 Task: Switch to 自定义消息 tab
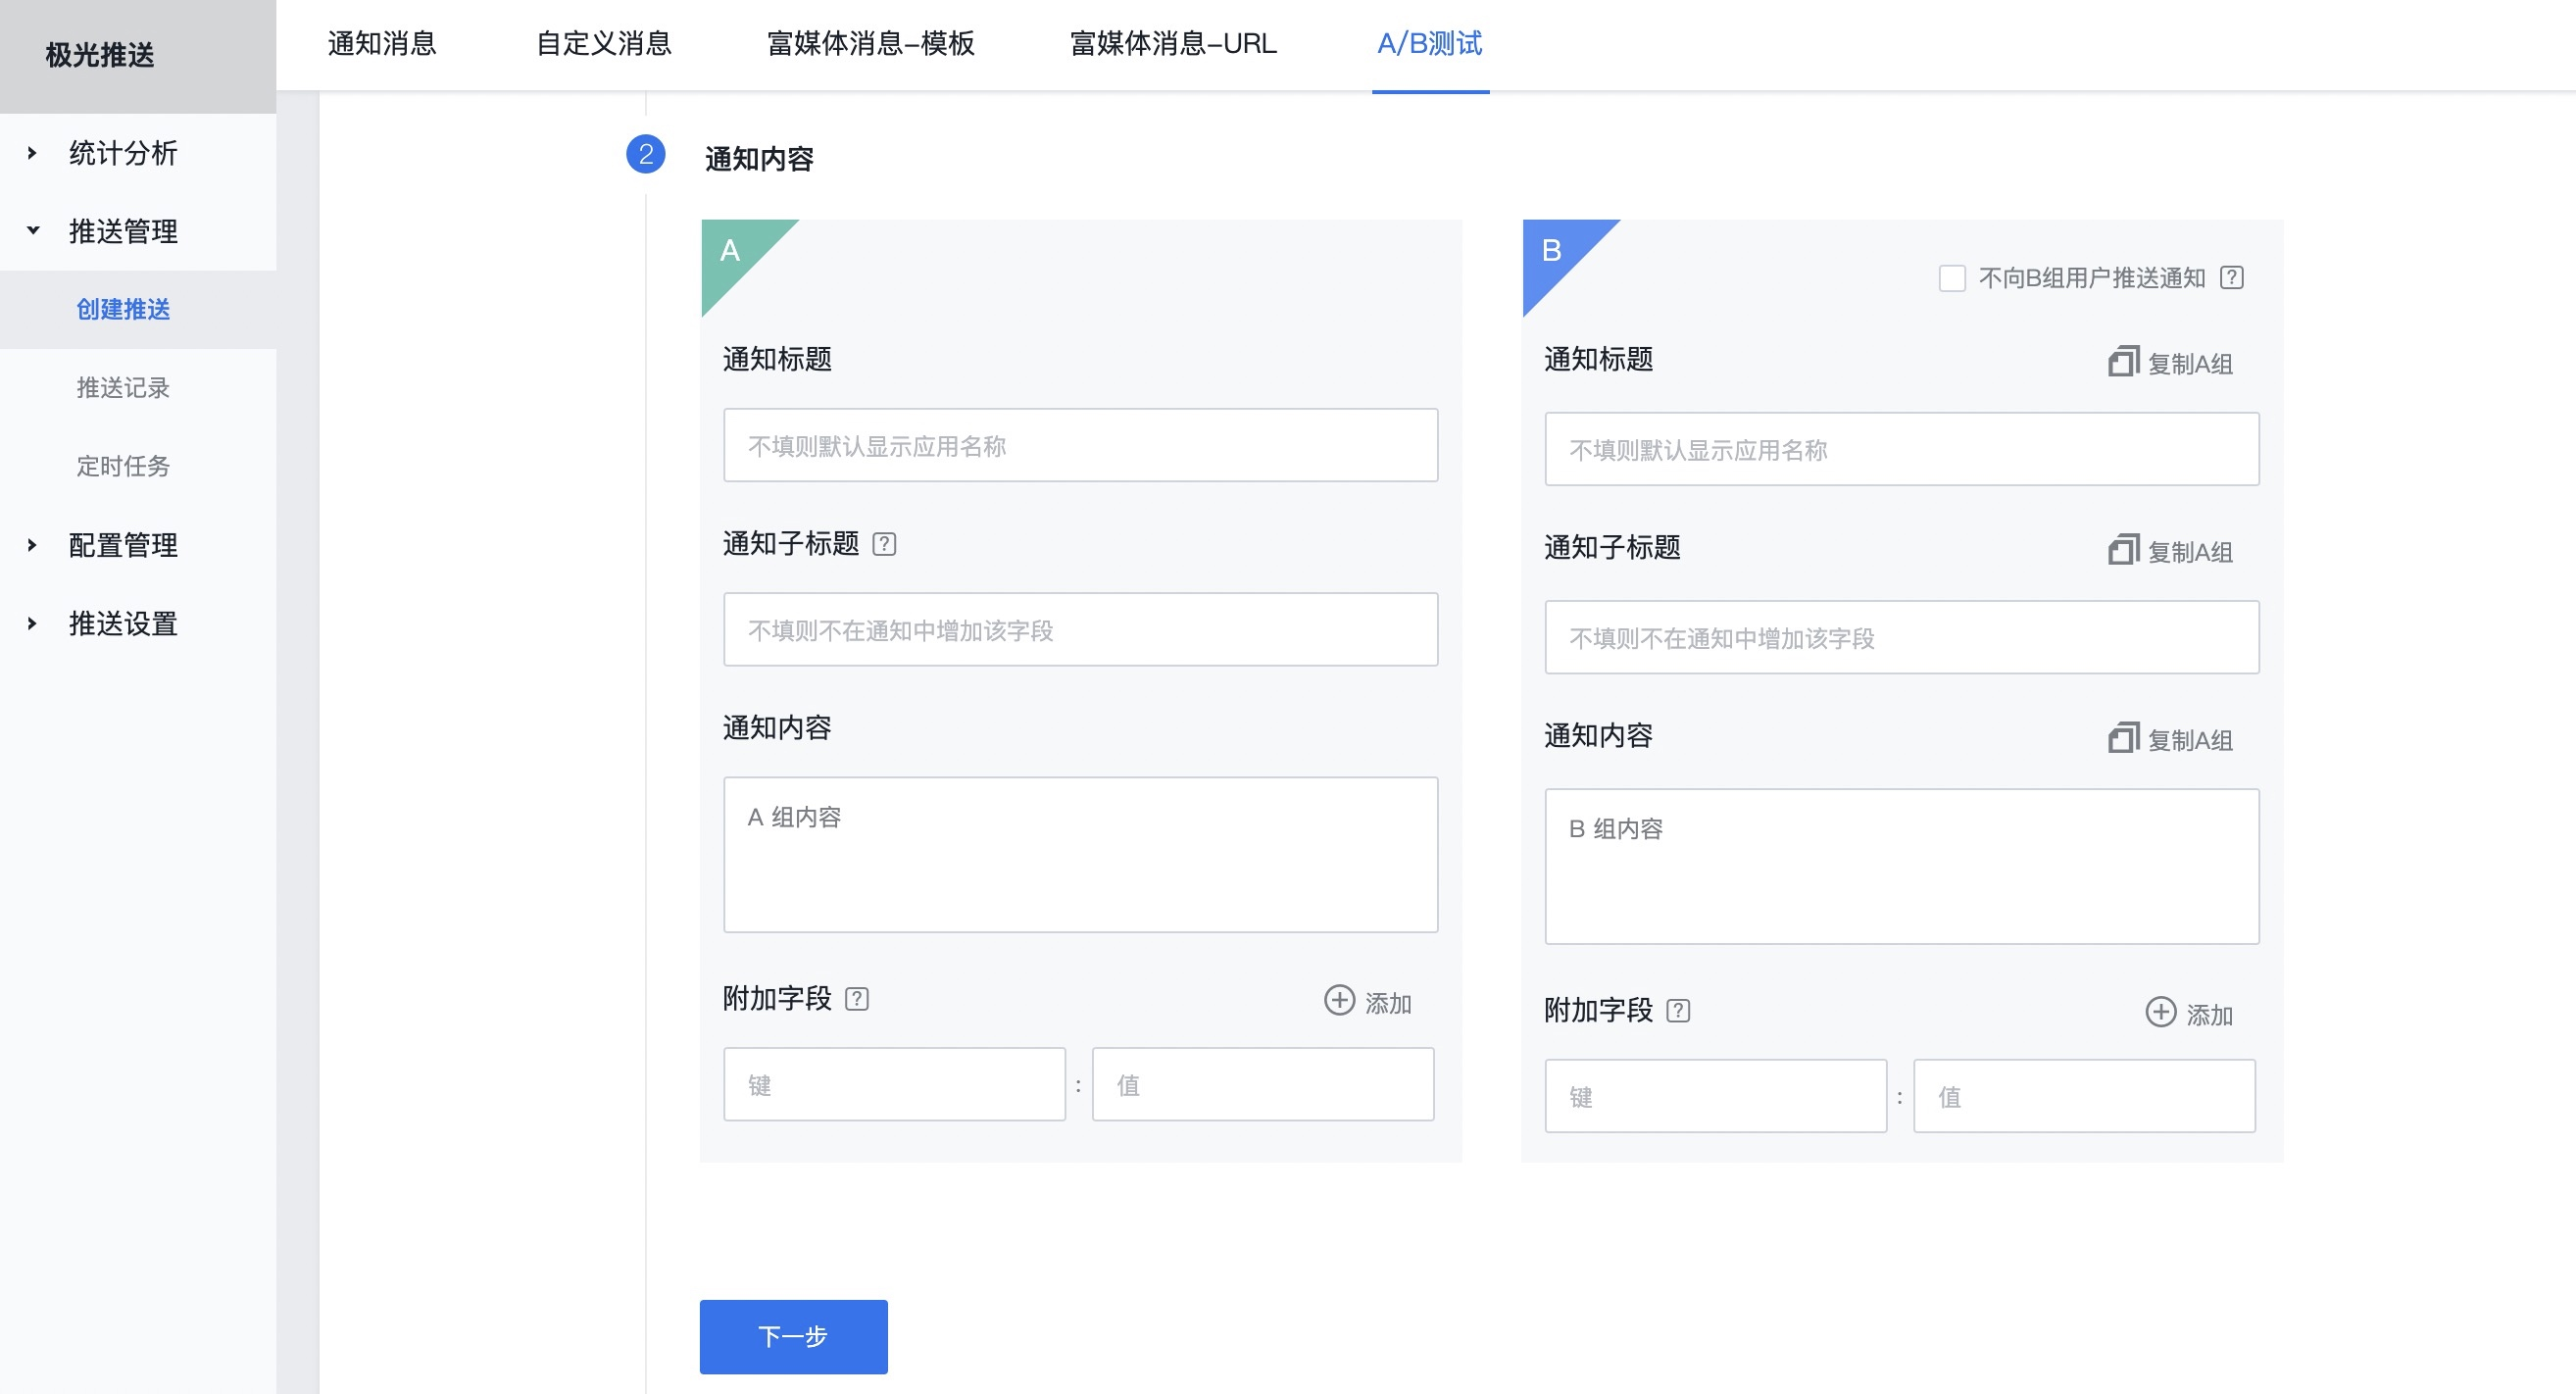pos(603,44)
